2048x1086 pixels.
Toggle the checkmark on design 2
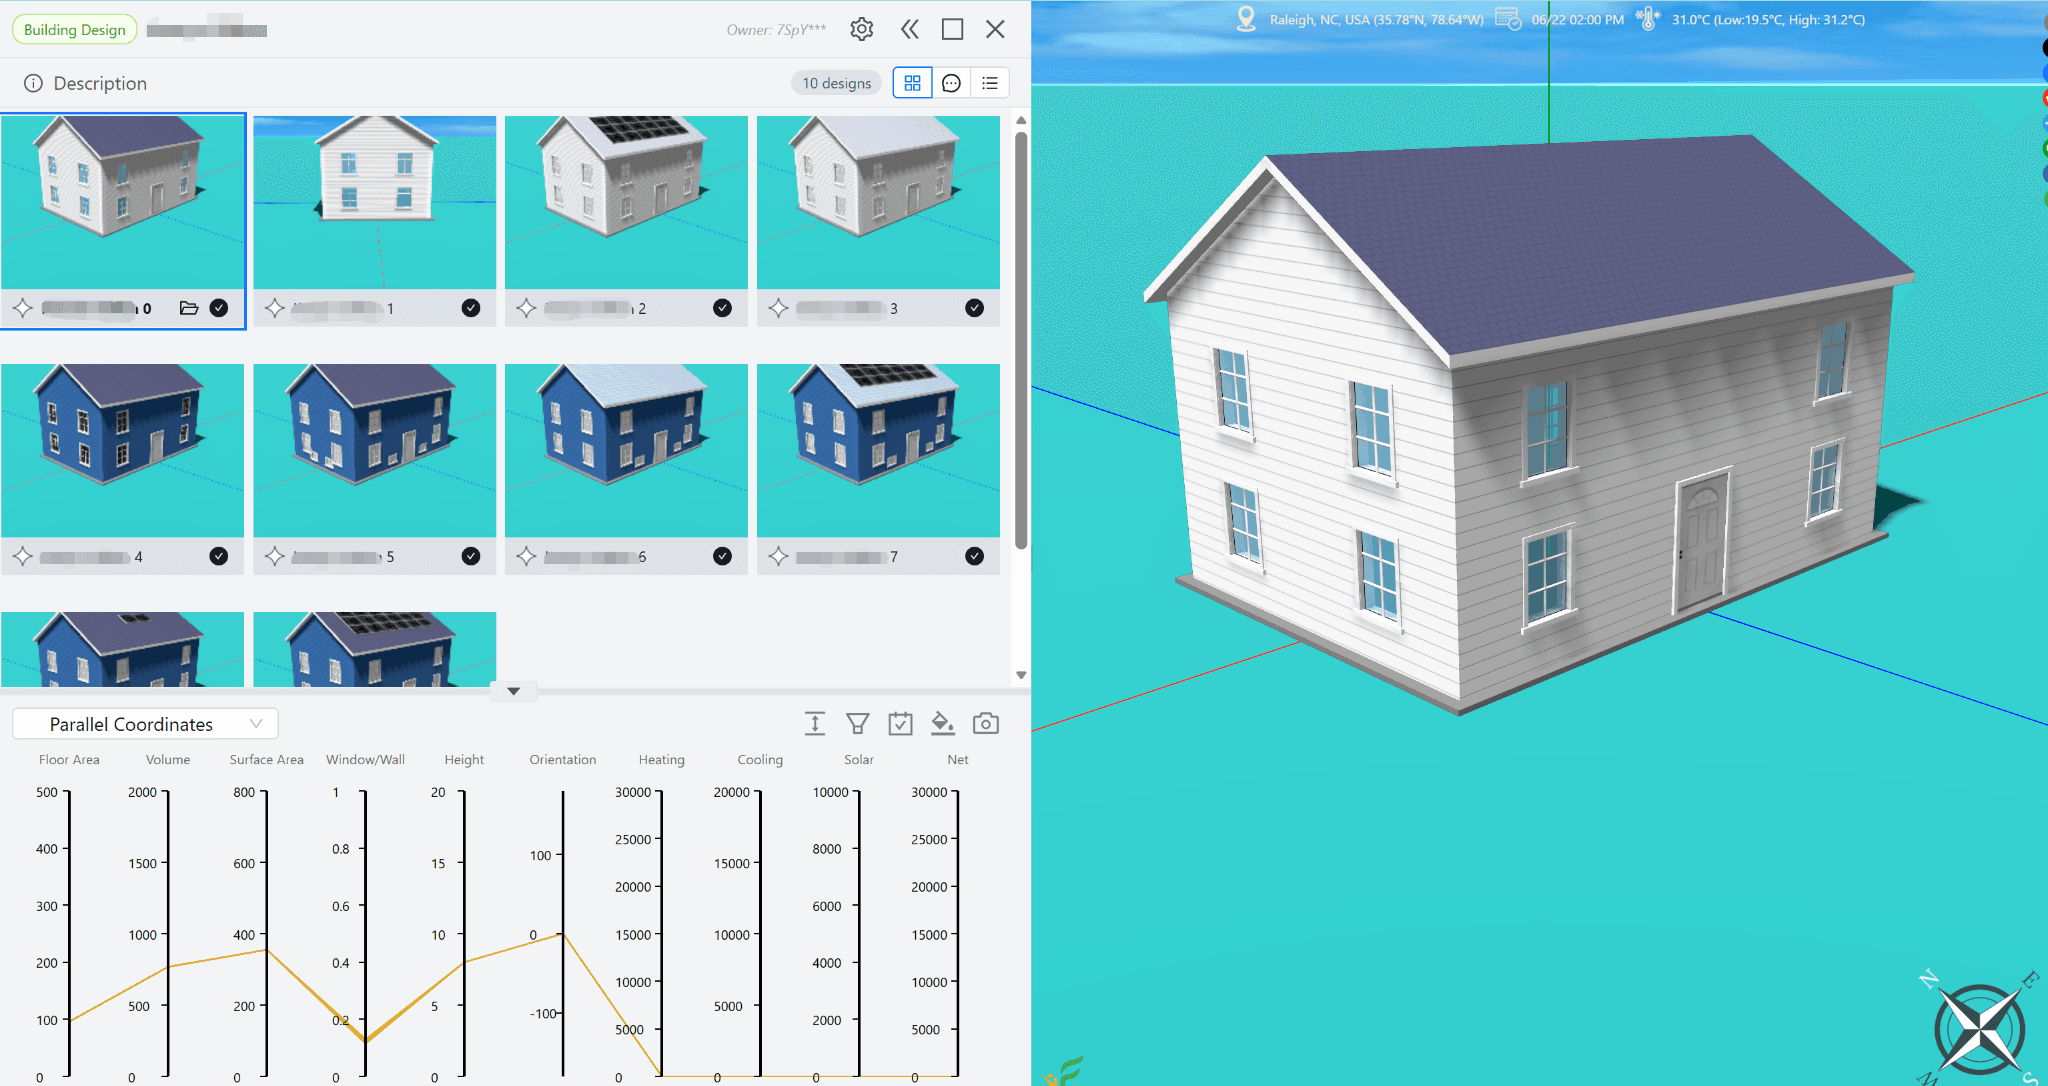tap(722, 308)
